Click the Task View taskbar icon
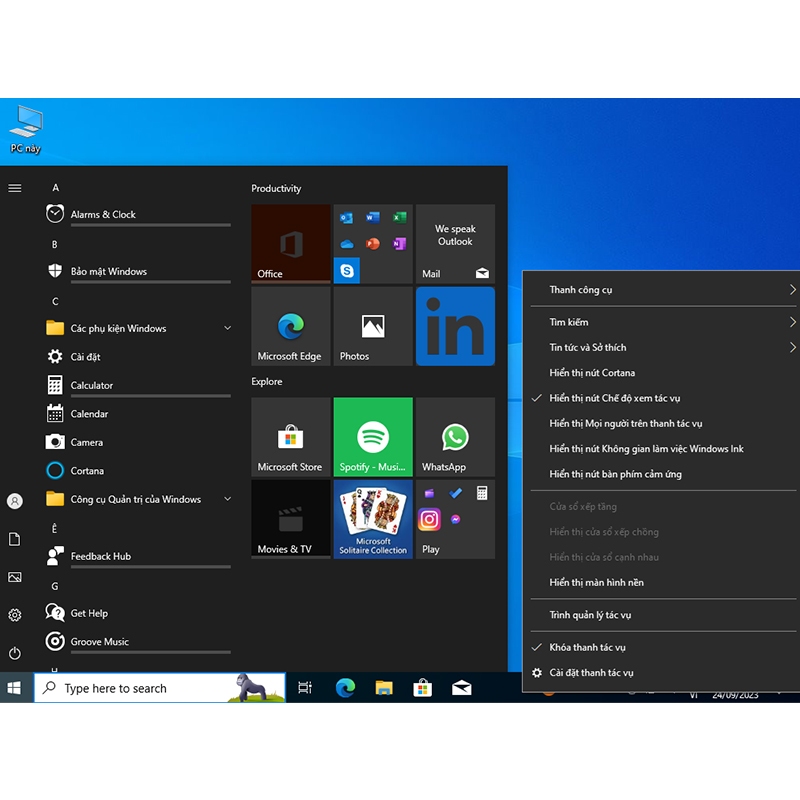Viewport: 800px width, 800px height. [x=305, y=688]
